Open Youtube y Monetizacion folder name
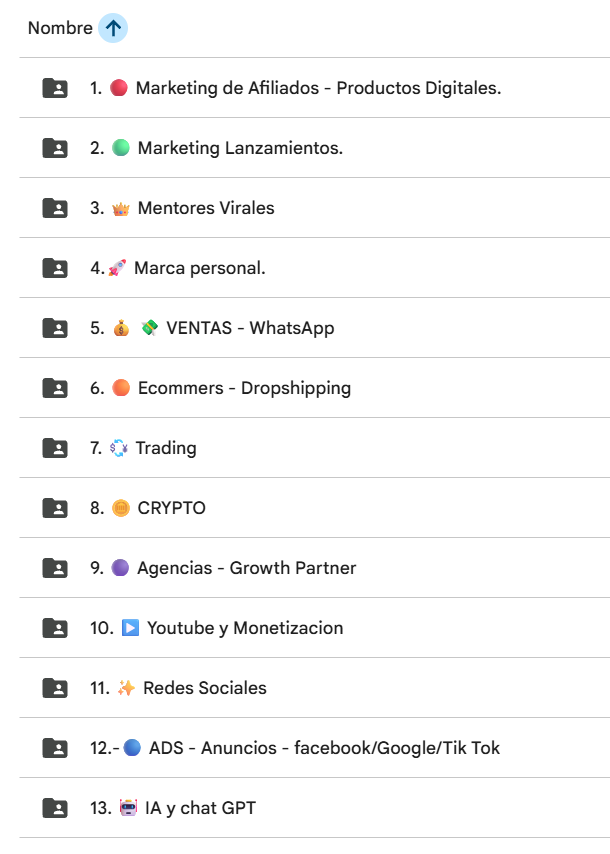 [245, 628]
